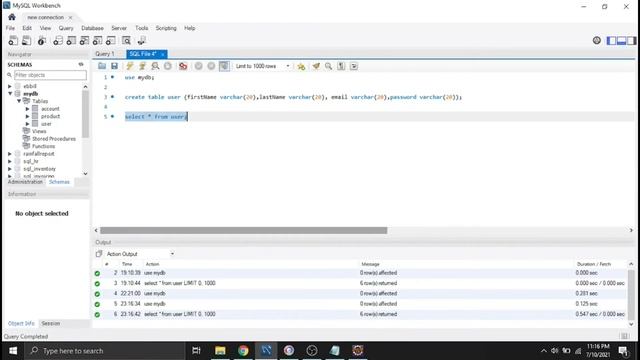Open Workbench preferences gear icon
The height and width of the screenshot is (360, 640).
pos(597,40)
